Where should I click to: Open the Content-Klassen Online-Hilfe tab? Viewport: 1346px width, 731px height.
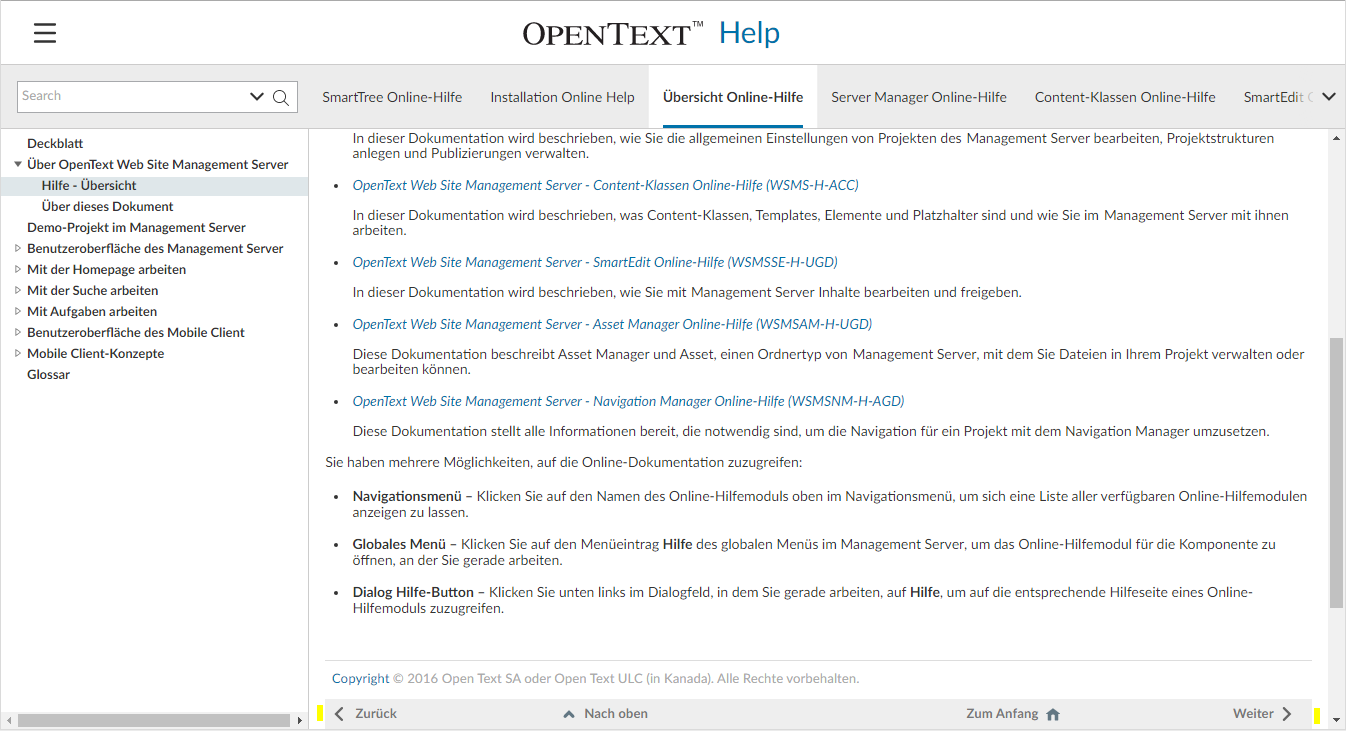(x=1125, y=97)
